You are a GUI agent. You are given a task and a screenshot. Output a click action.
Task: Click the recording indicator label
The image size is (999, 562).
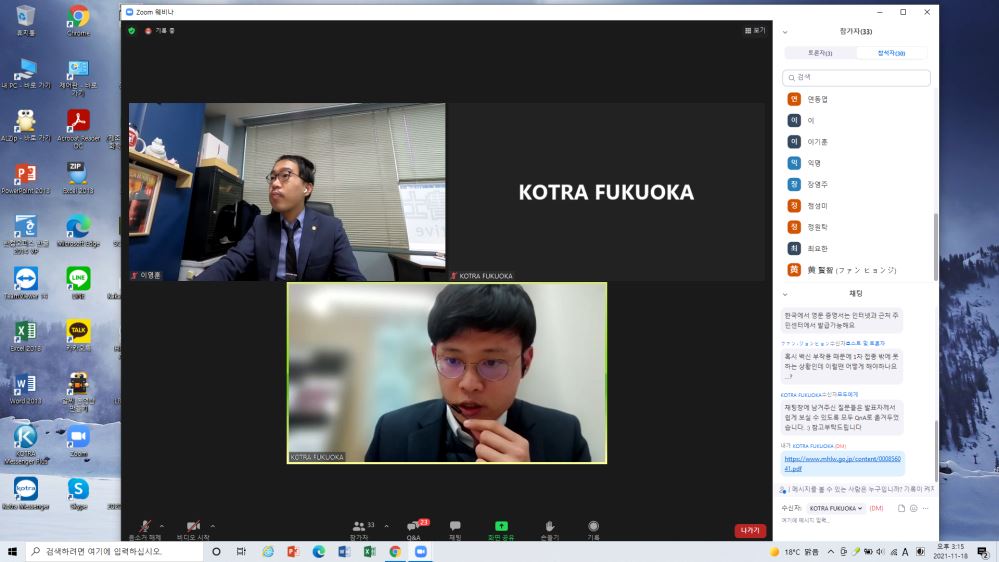pos(160,31)
